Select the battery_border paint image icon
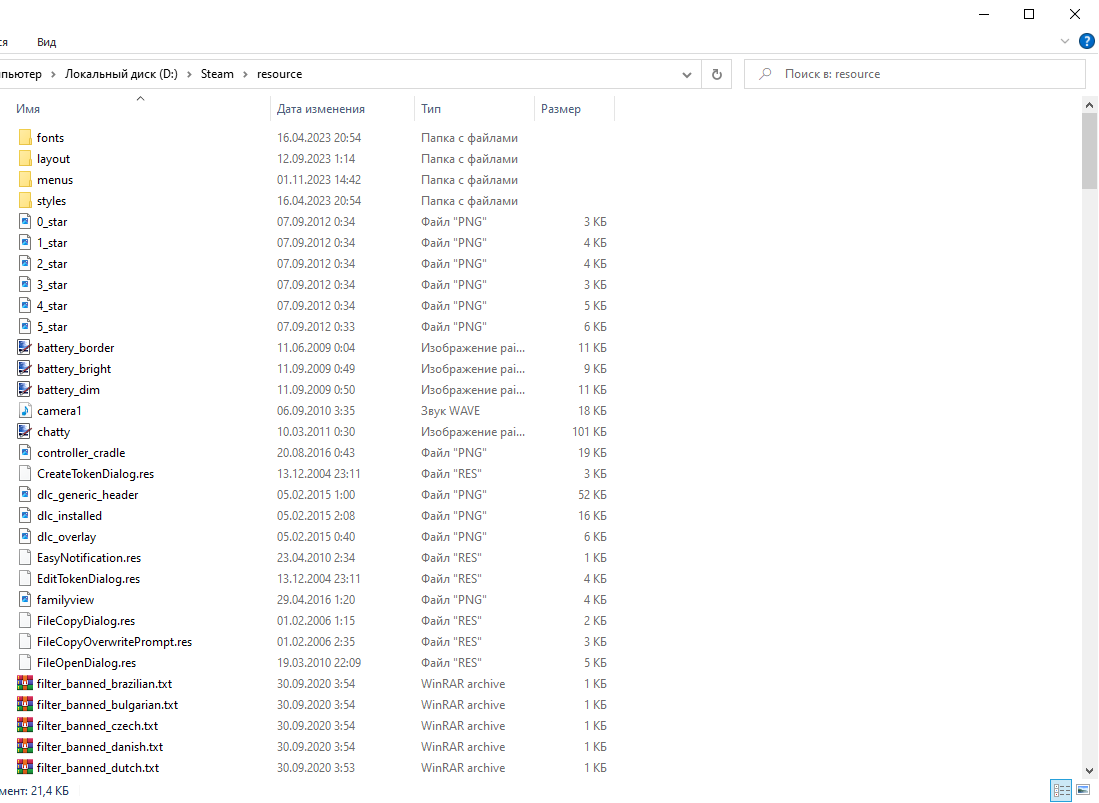Image resolution: width=1099 pixels, height=803 pixels. click(25, 348)
